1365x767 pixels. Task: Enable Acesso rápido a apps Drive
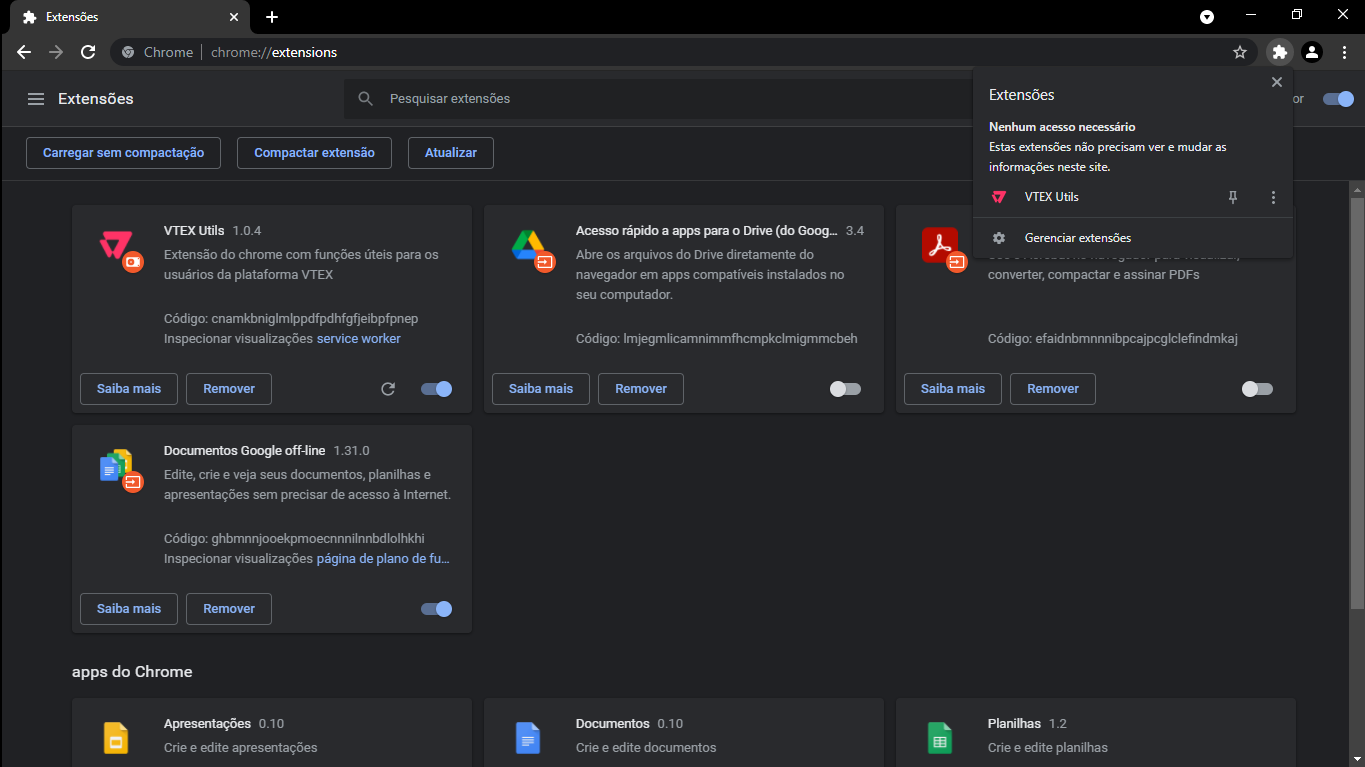point(845,389)
